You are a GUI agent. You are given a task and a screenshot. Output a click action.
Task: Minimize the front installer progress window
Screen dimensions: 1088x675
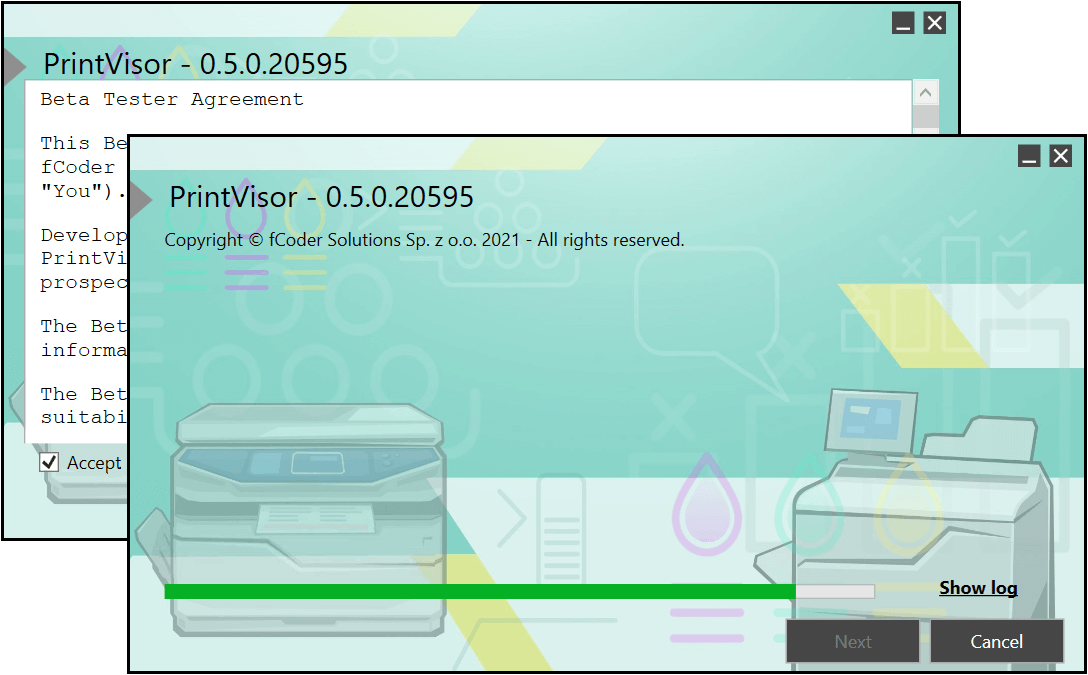click(x=1029, y=156)
